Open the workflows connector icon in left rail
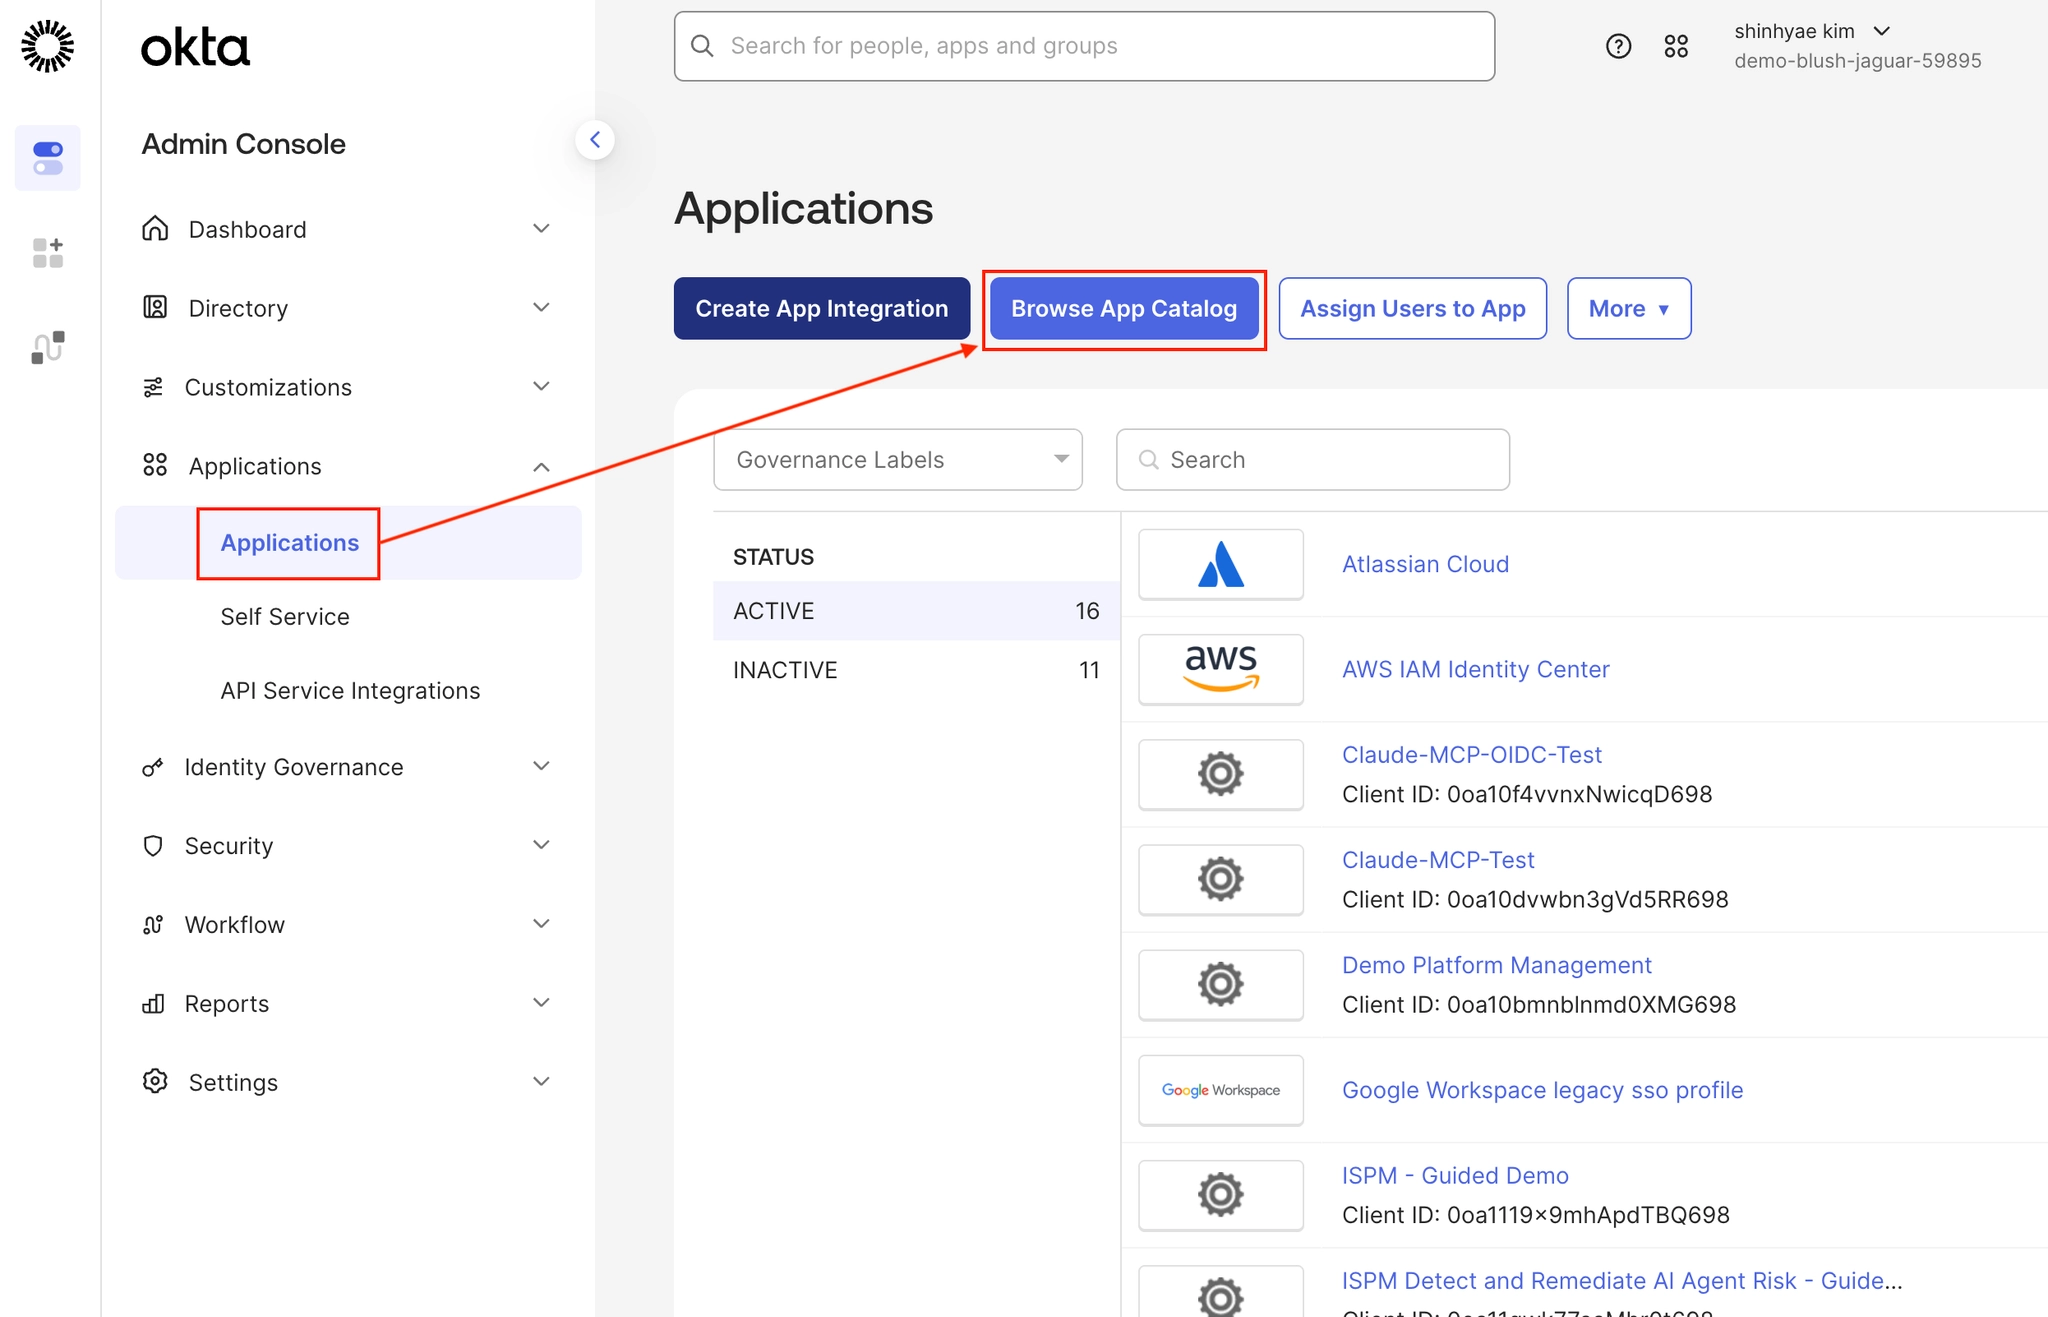2048x1317 pixels. pos(48,347)
